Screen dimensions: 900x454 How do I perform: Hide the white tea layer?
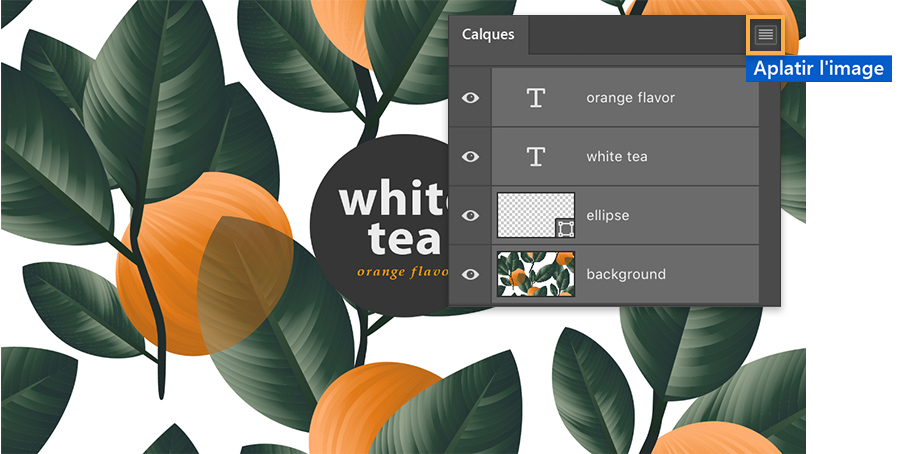[x=470, y=157]
